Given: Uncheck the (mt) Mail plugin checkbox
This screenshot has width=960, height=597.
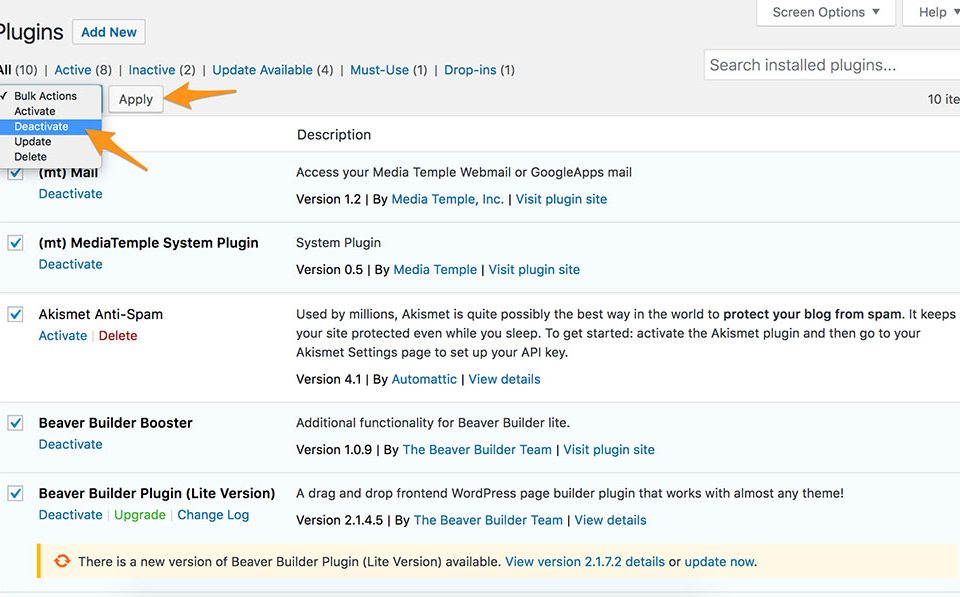Looking at the screenshot, I should tap(15, 171).
